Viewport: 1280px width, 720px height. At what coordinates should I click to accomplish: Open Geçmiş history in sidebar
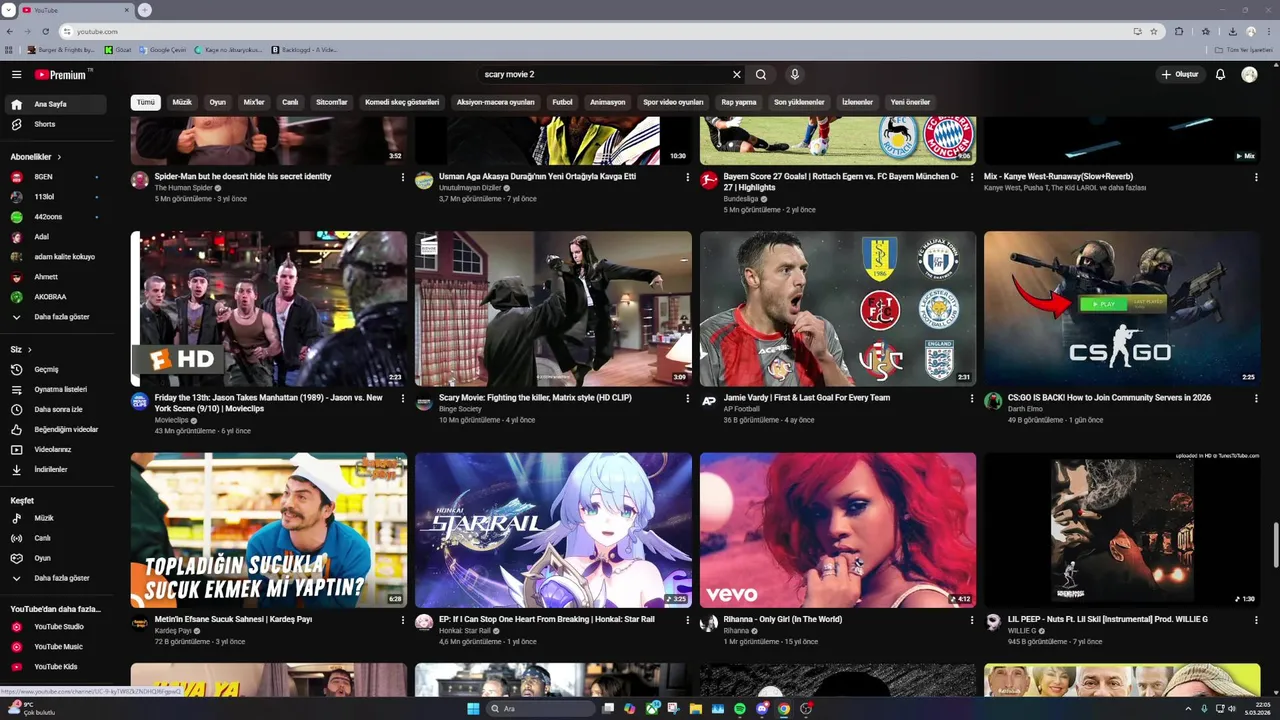57,369
